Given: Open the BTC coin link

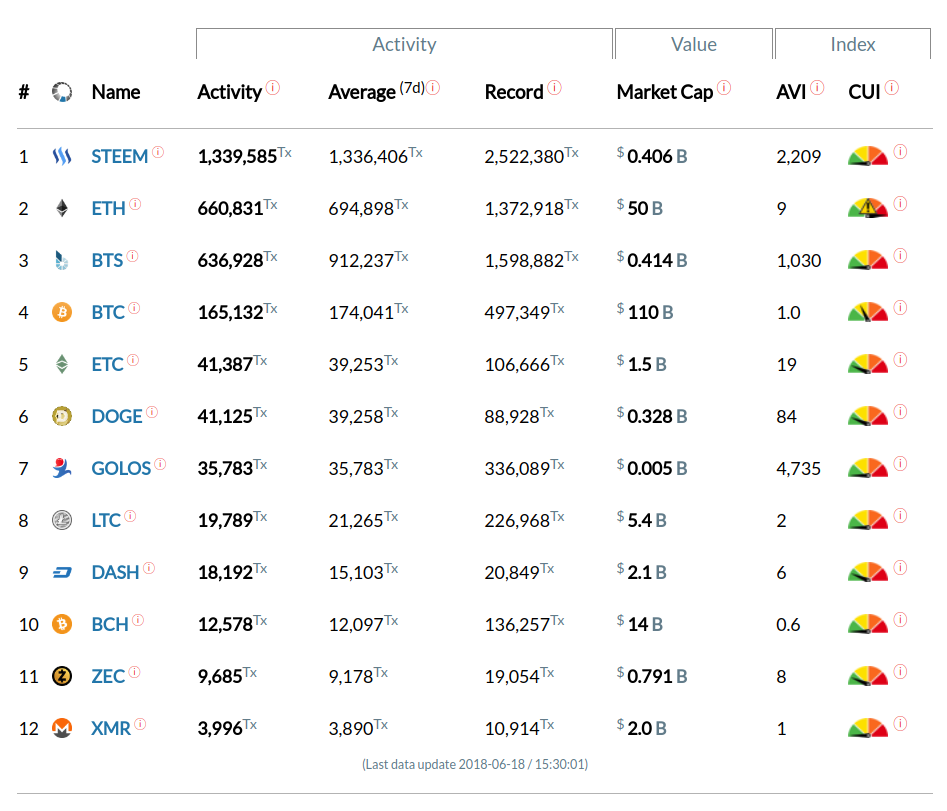Looking at the screenshot, I should 108,313.
